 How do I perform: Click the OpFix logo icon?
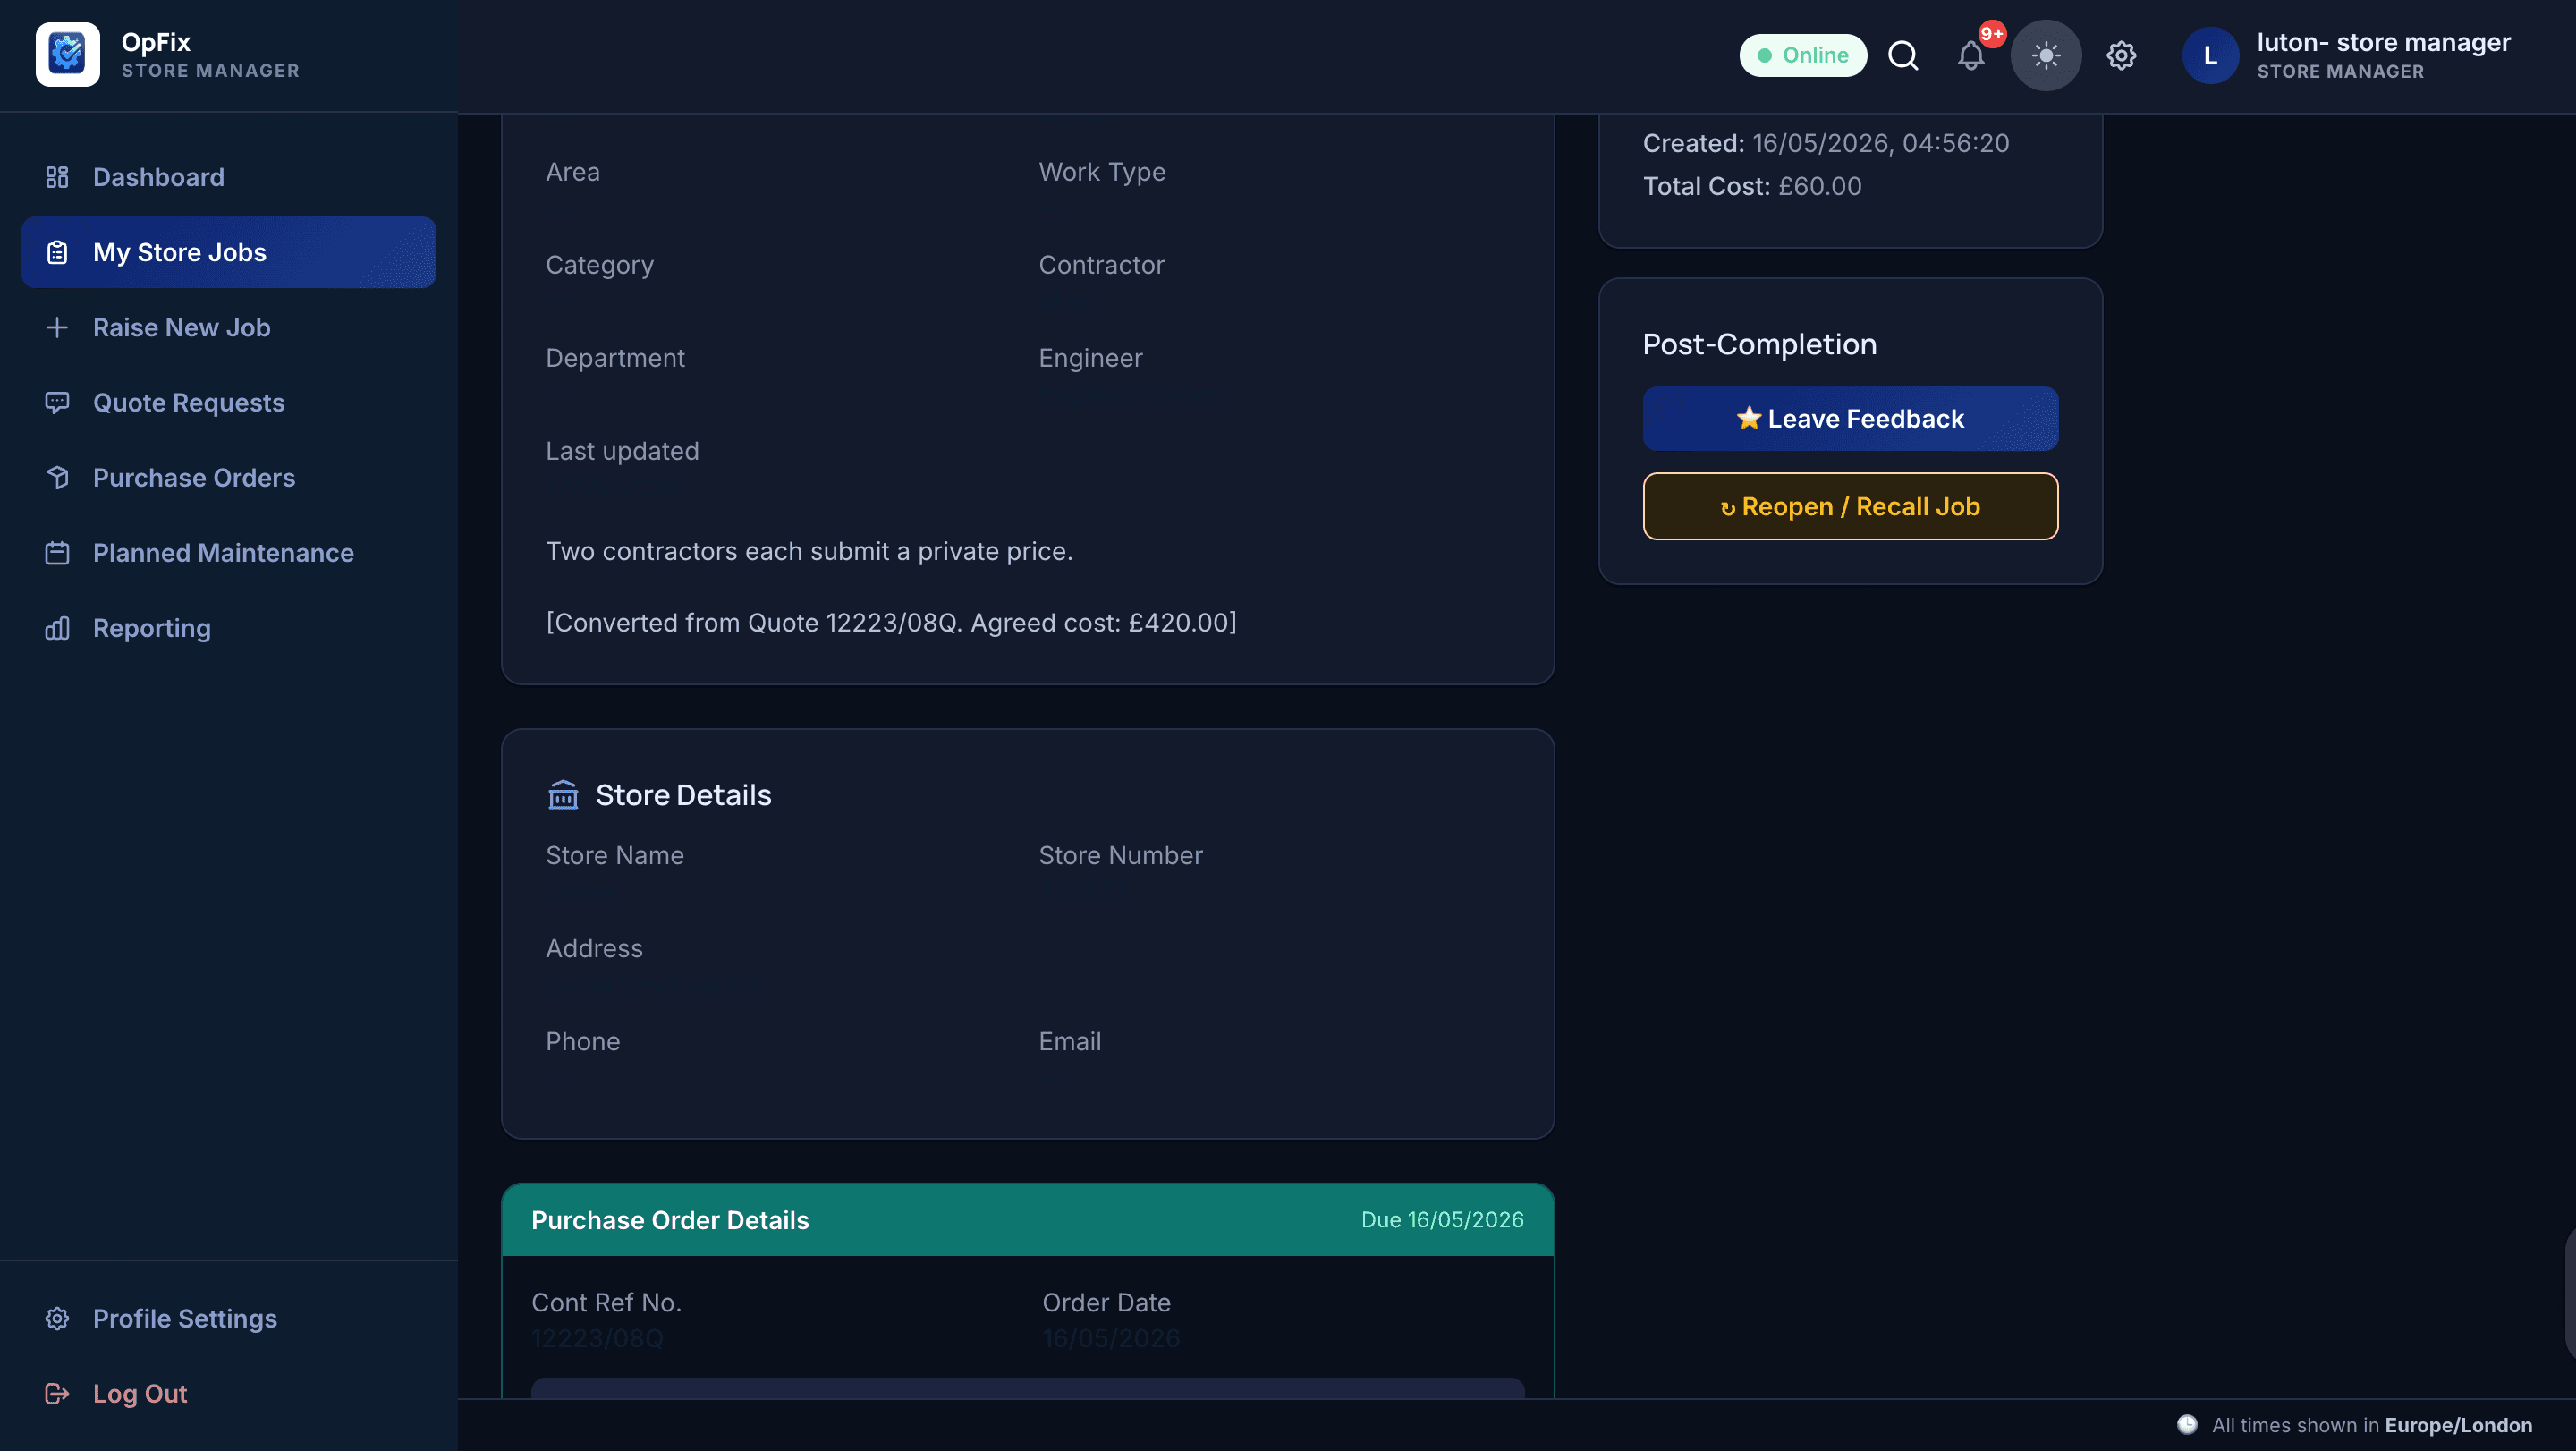click(67, 54)
